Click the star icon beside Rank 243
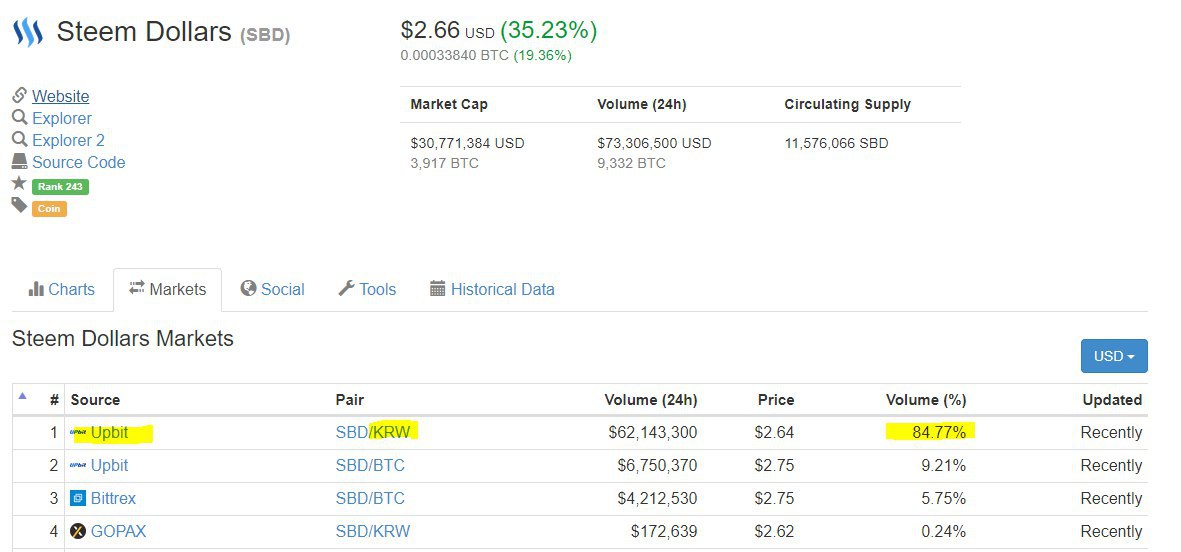This screenshot has width=1181, height=552. pyautogui.click(x=19, y=183)
